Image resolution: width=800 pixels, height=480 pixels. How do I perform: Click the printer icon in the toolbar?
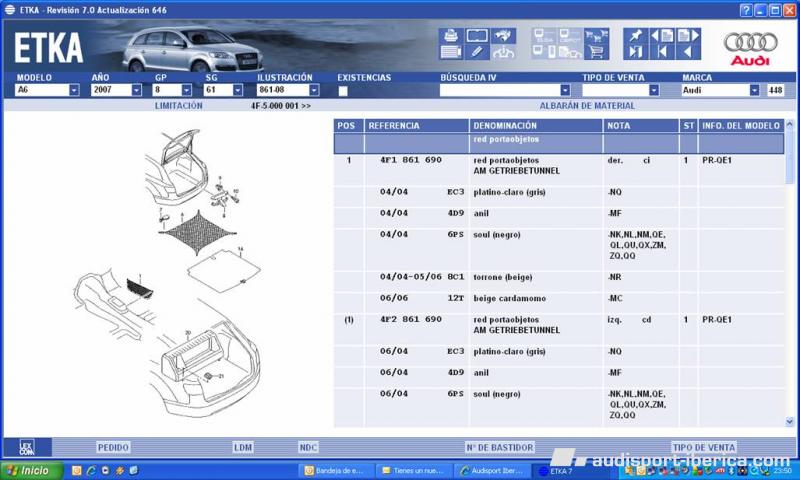coord(451,36)
